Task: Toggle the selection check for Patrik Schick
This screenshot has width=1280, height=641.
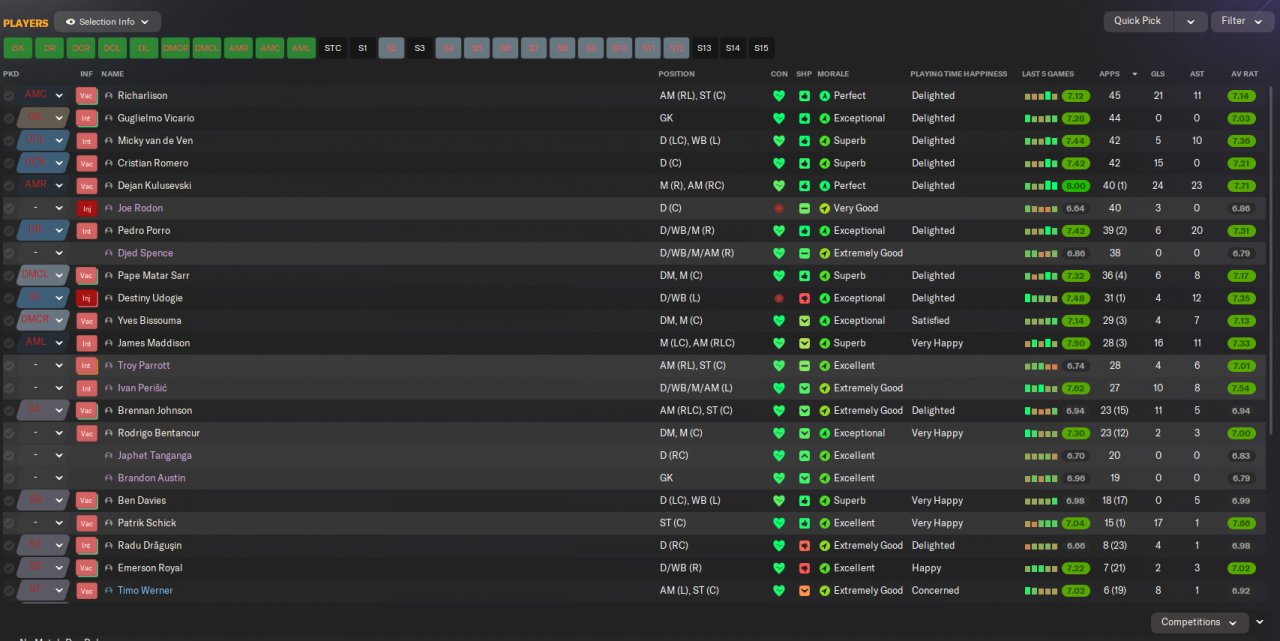Action: point(9,523)
